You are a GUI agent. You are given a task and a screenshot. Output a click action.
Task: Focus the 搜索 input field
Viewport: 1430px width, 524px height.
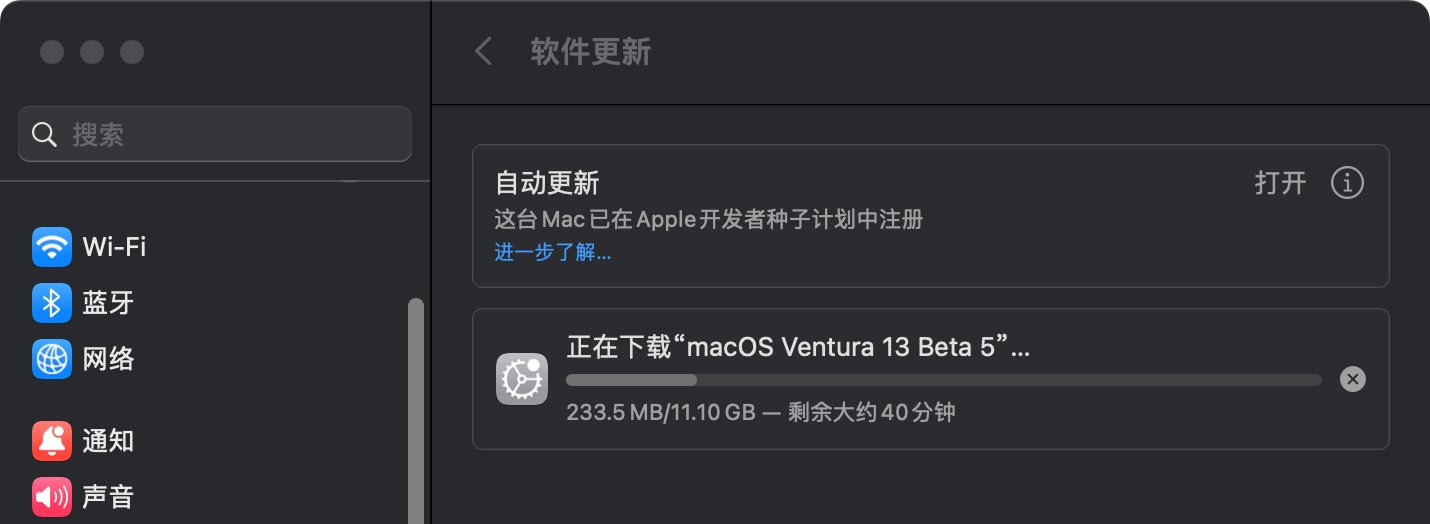(230, 135)
